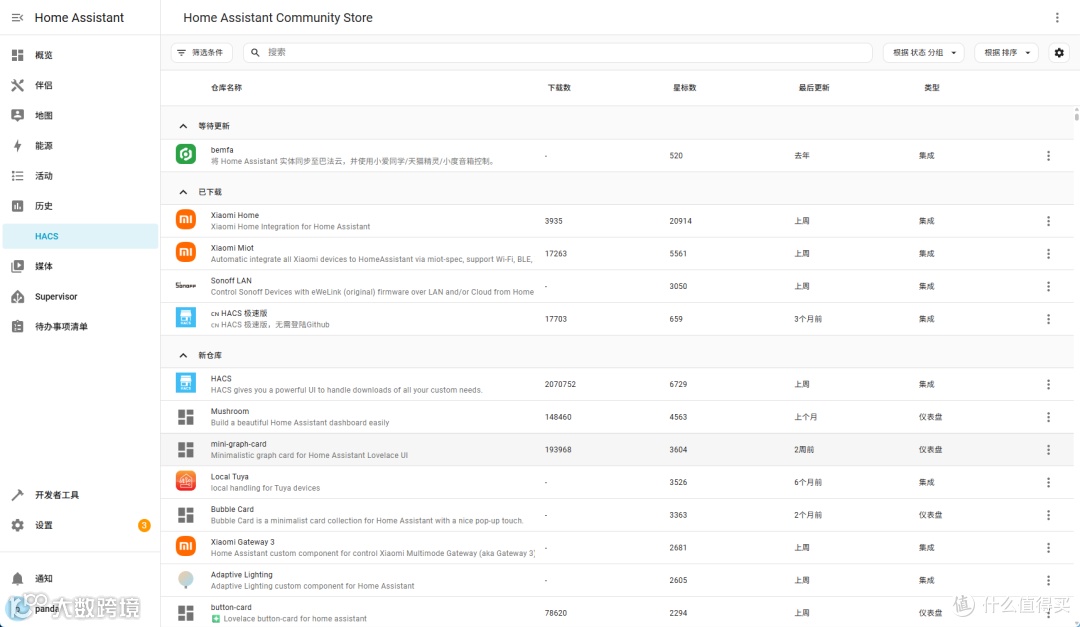Click the Local Tuya repository icon
Viewport: 1080px width, 627px height.
click(185, 481)
